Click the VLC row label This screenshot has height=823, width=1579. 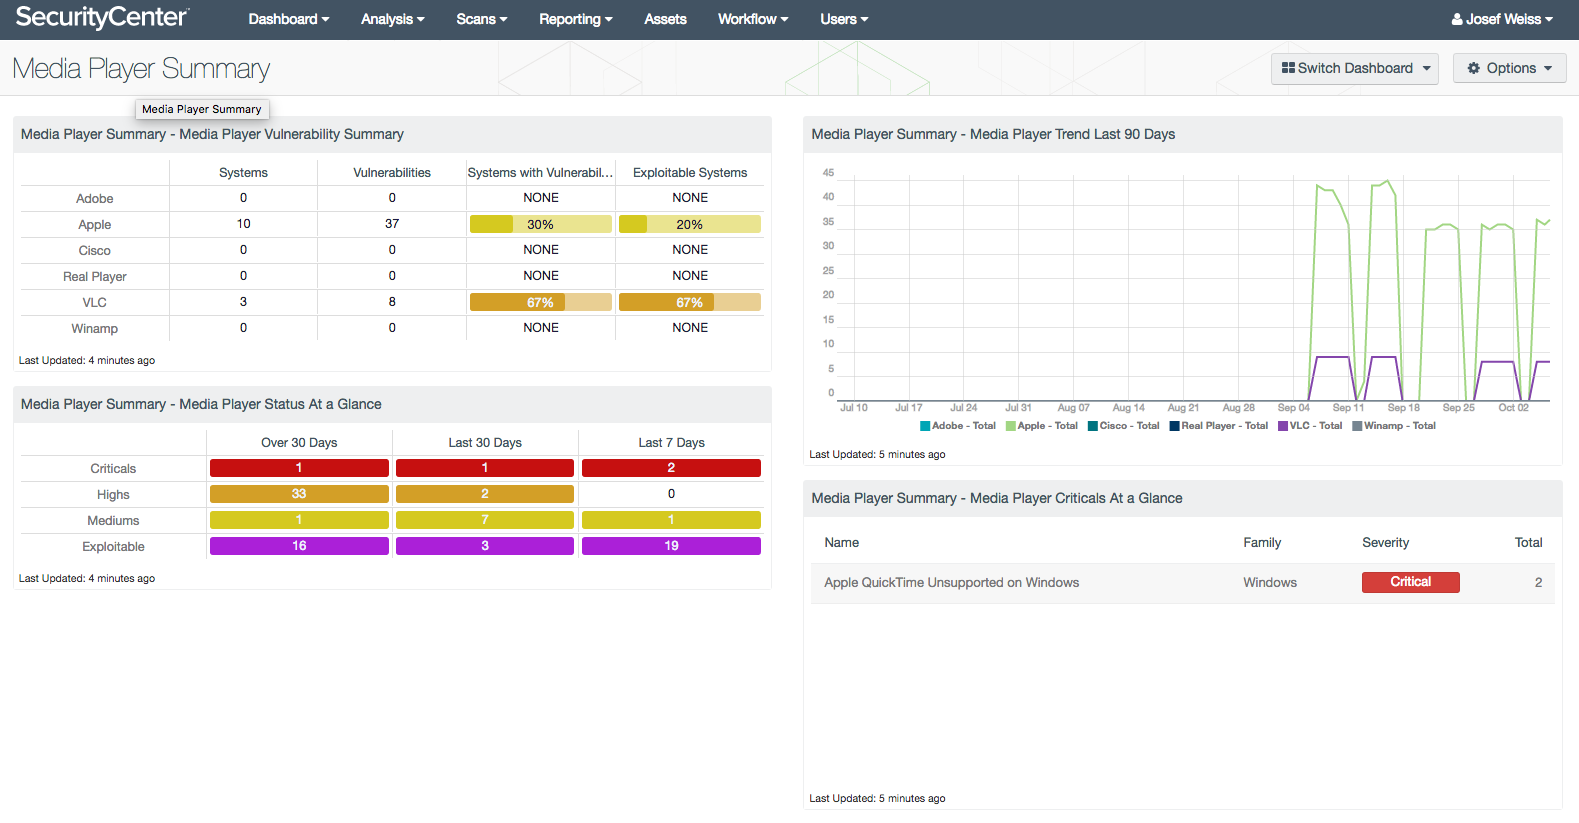[95, 303]
